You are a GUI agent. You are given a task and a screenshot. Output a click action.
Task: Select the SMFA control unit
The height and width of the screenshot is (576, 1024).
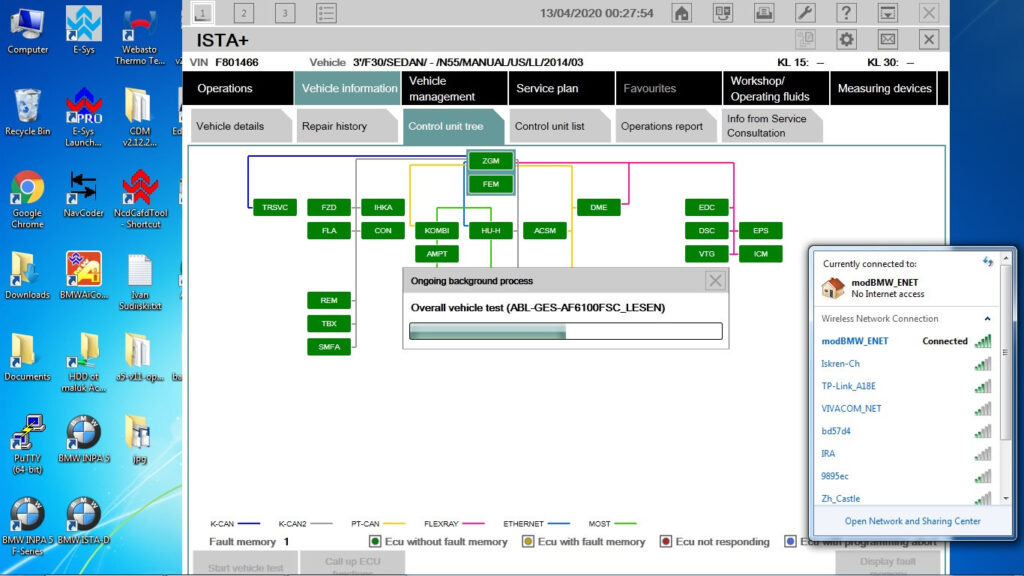pos(329,347)
